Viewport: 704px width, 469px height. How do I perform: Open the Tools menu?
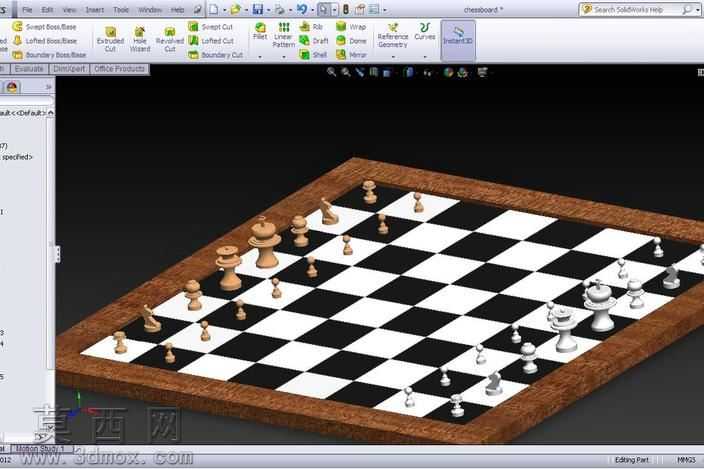(121, 9)
